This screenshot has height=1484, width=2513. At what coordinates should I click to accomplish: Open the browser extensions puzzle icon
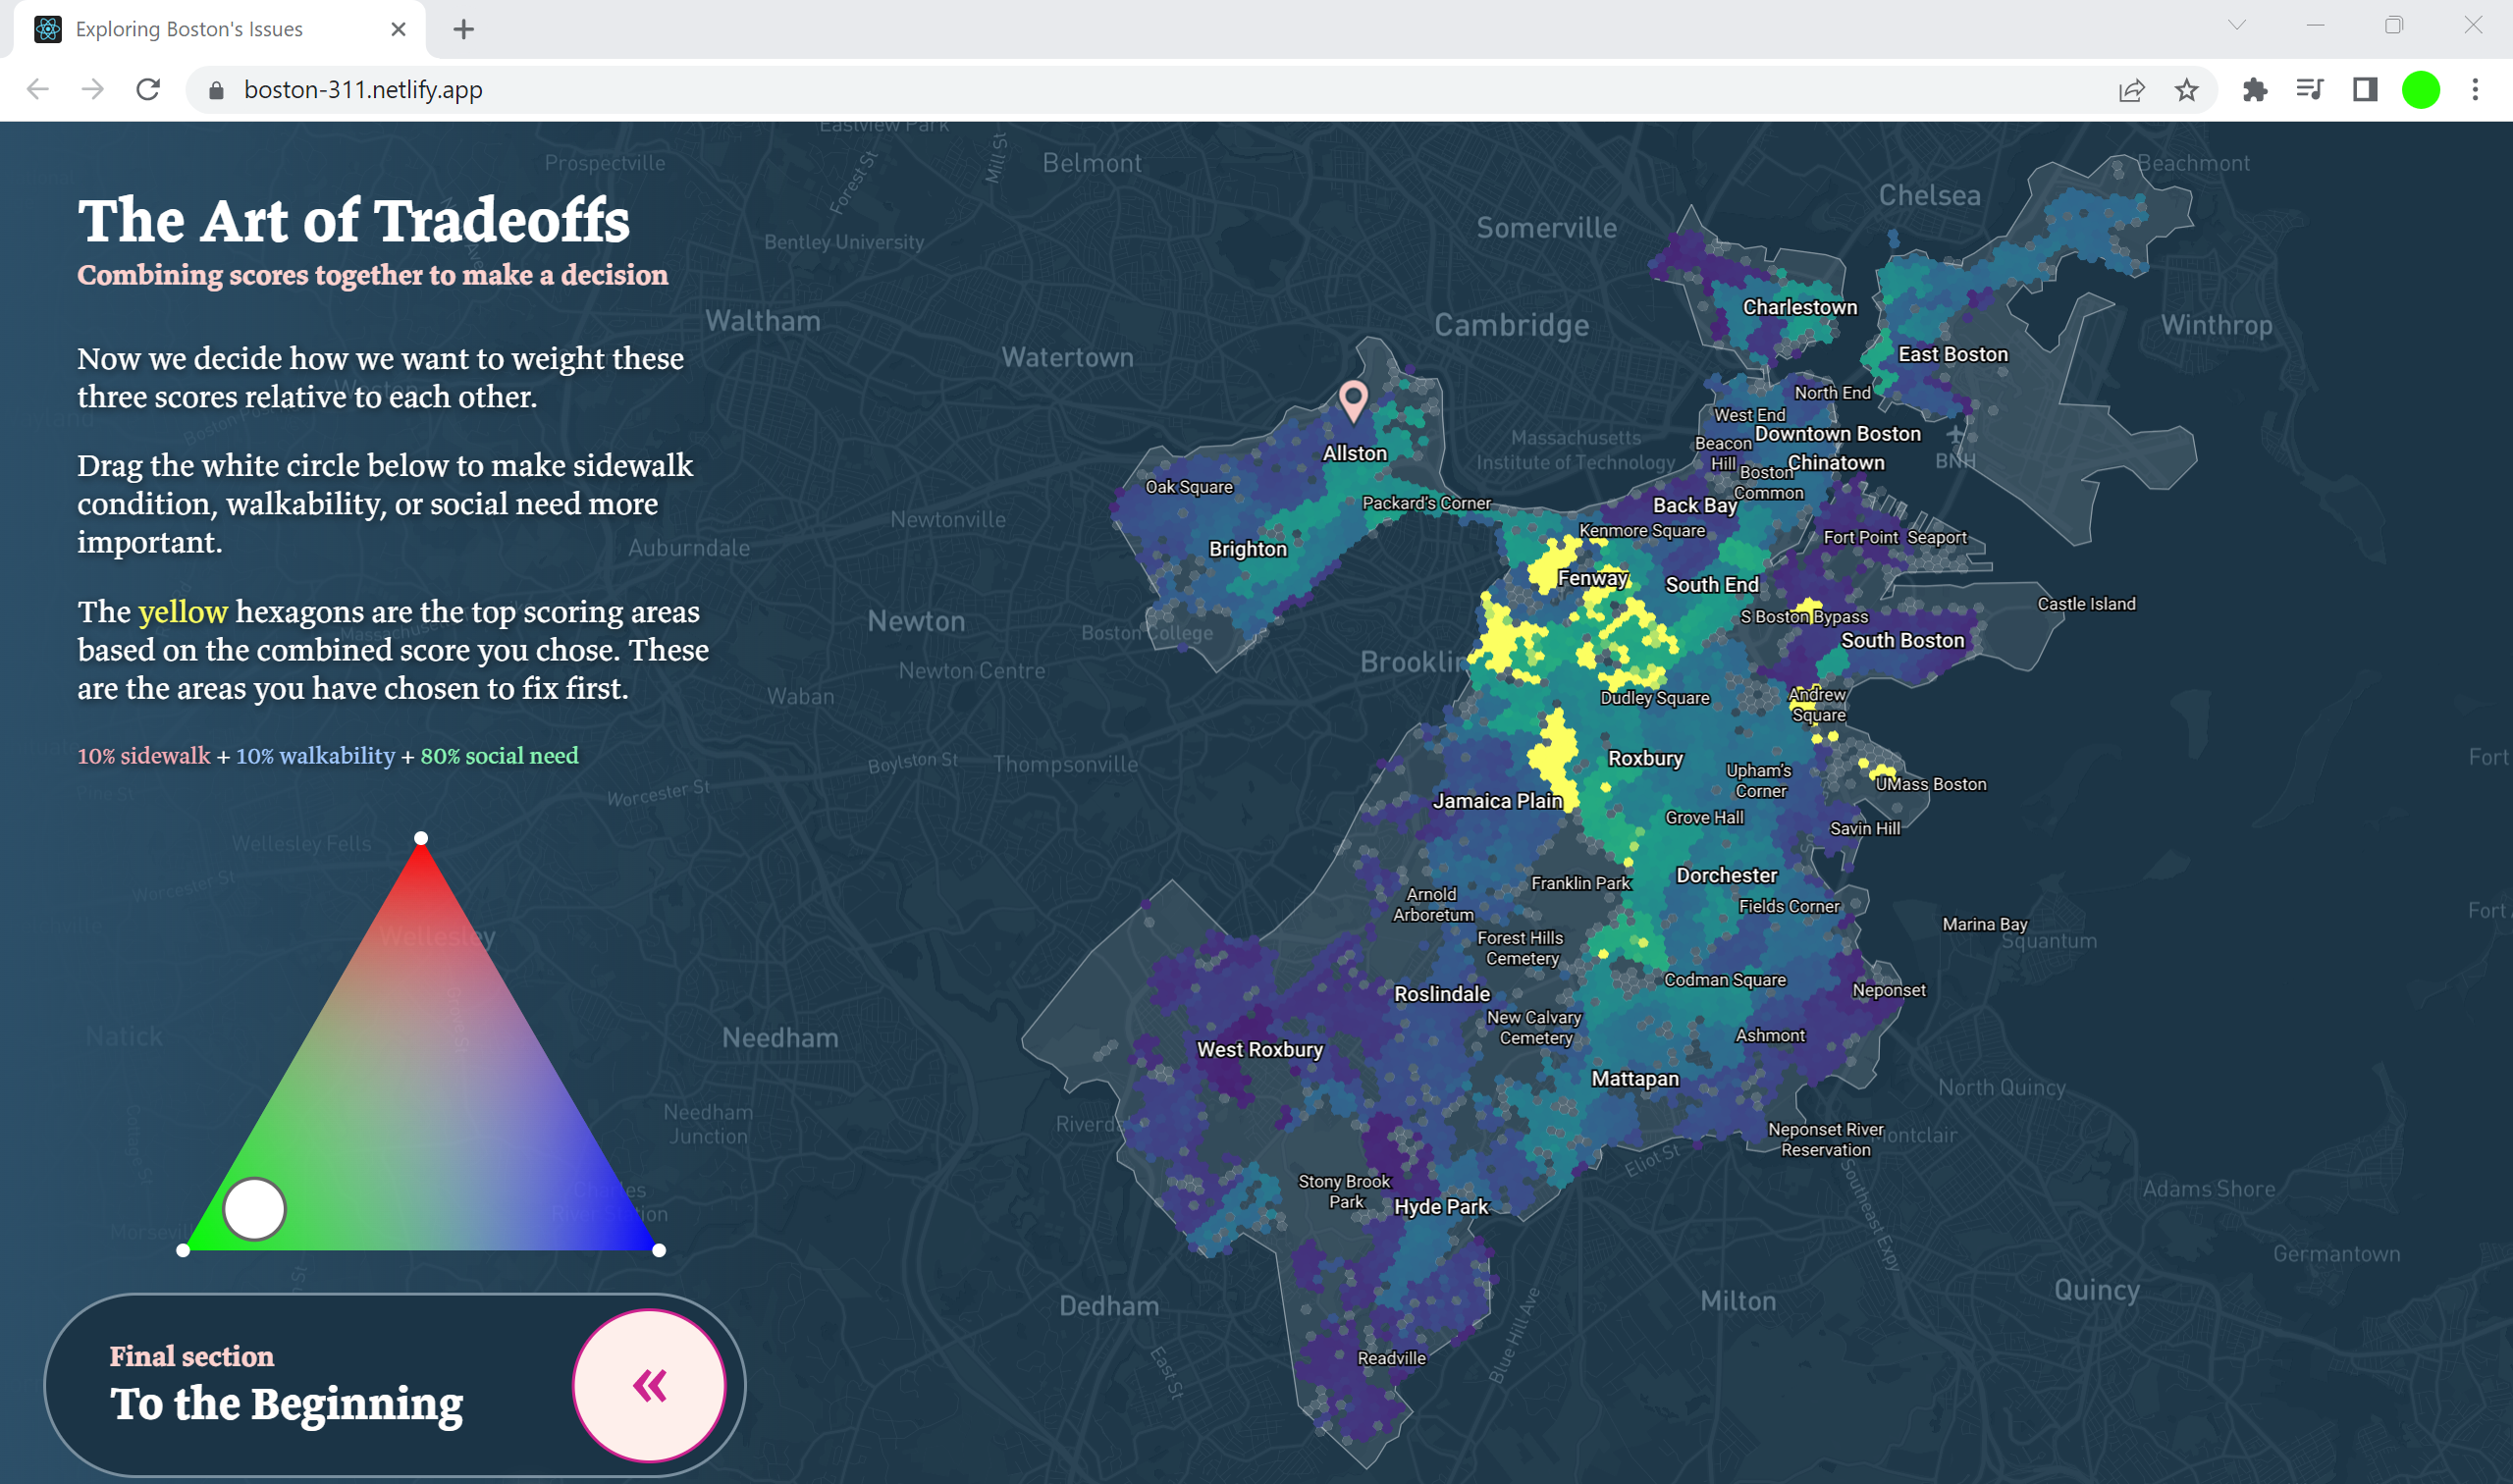coord(2254,90)
